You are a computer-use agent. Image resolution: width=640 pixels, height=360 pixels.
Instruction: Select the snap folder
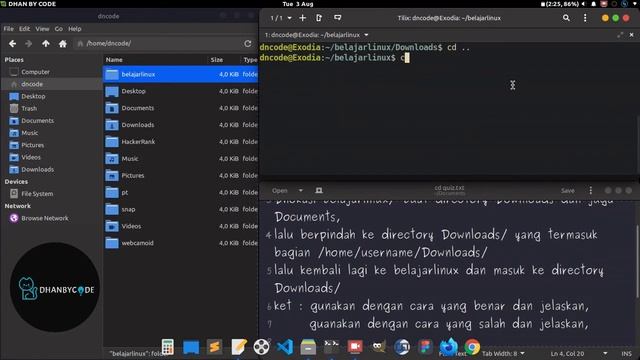click(x=180, y=209)
